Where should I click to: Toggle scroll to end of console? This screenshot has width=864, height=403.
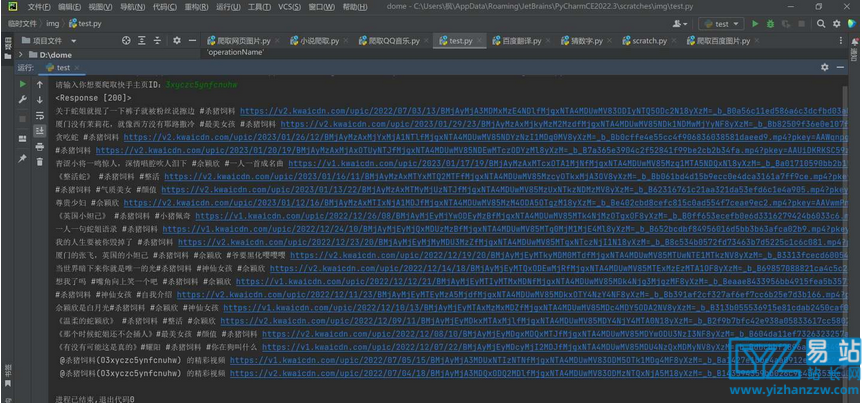click(40, 131)
